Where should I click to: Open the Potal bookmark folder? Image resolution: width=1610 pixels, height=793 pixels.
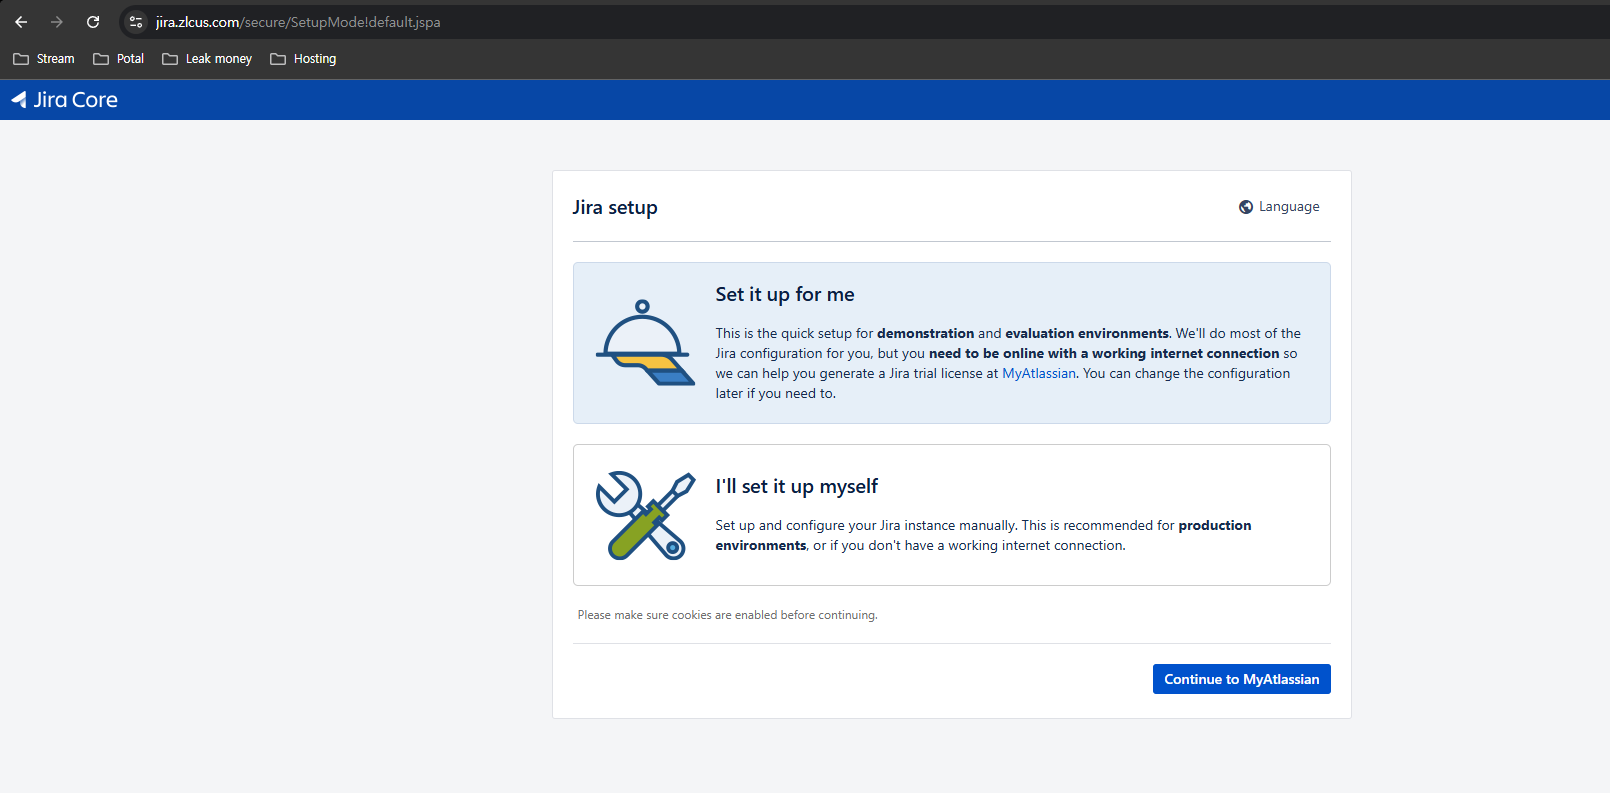click(119, 59)
